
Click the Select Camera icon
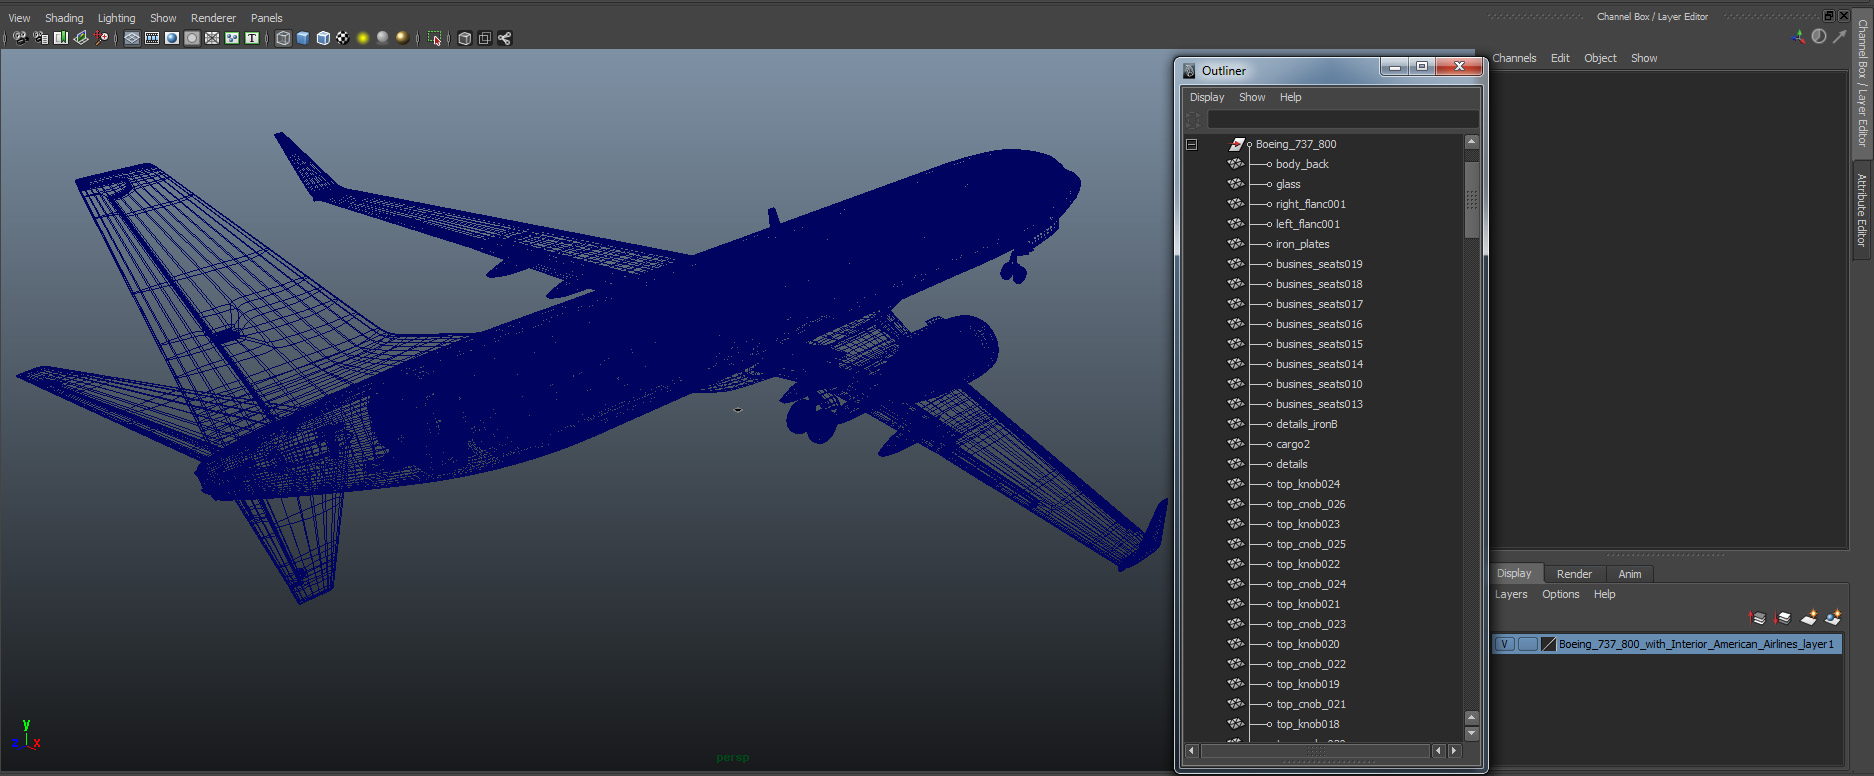[x=20, y=38]
